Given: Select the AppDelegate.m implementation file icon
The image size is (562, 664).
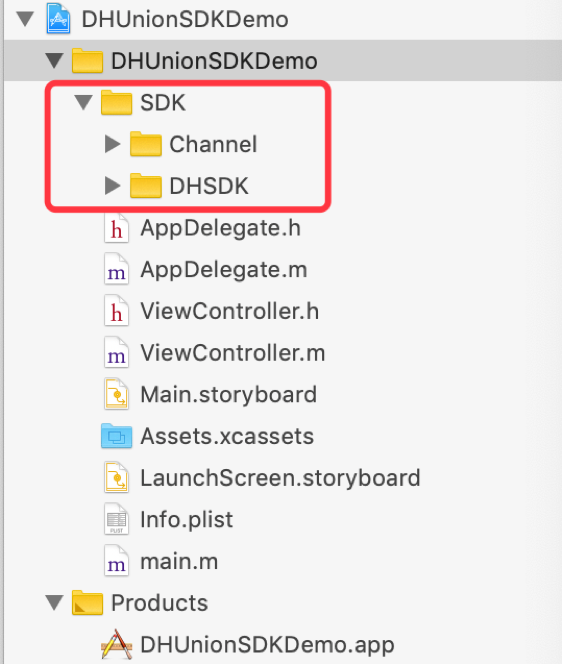Looking at the screenshot, I should coord(116,269).
